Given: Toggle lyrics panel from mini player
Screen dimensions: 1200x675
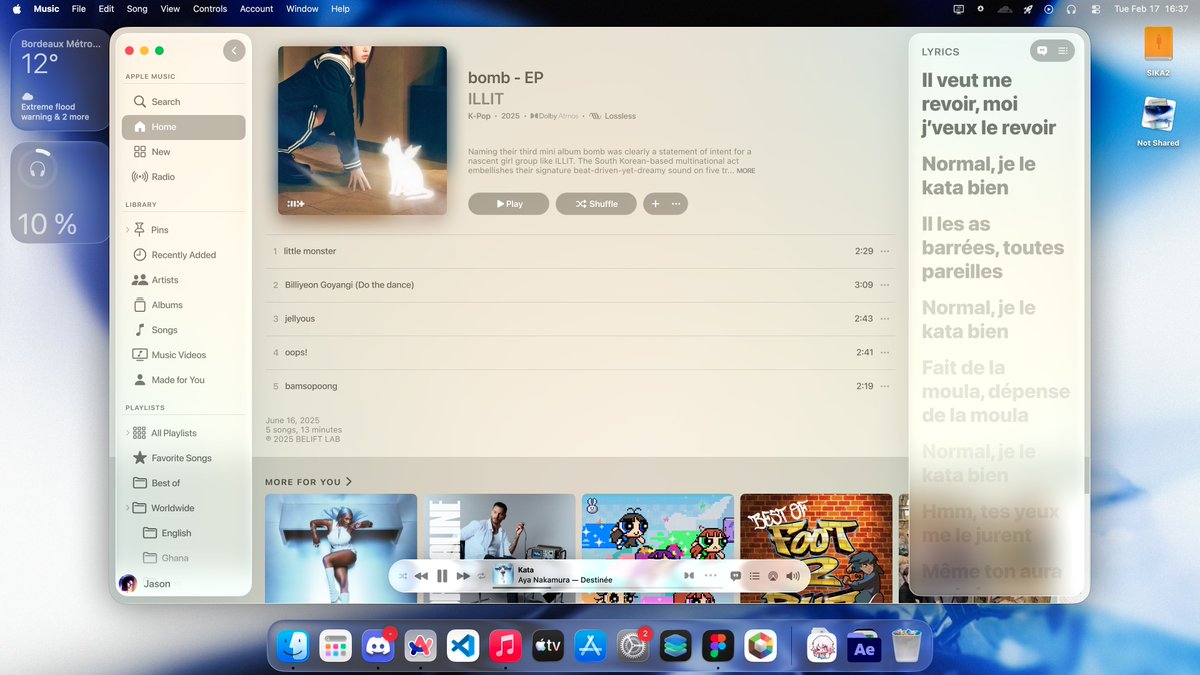Looking at the screenshot, I should tap(735, 576).
